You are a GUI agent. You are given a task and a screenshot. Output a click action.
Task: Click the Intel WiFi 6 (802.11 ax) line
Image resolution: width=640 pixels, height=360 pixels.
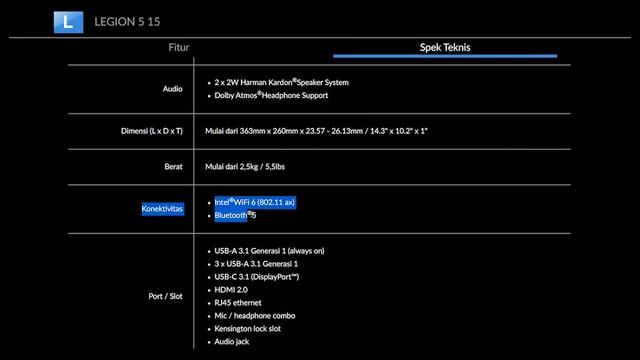coord(255,202)
